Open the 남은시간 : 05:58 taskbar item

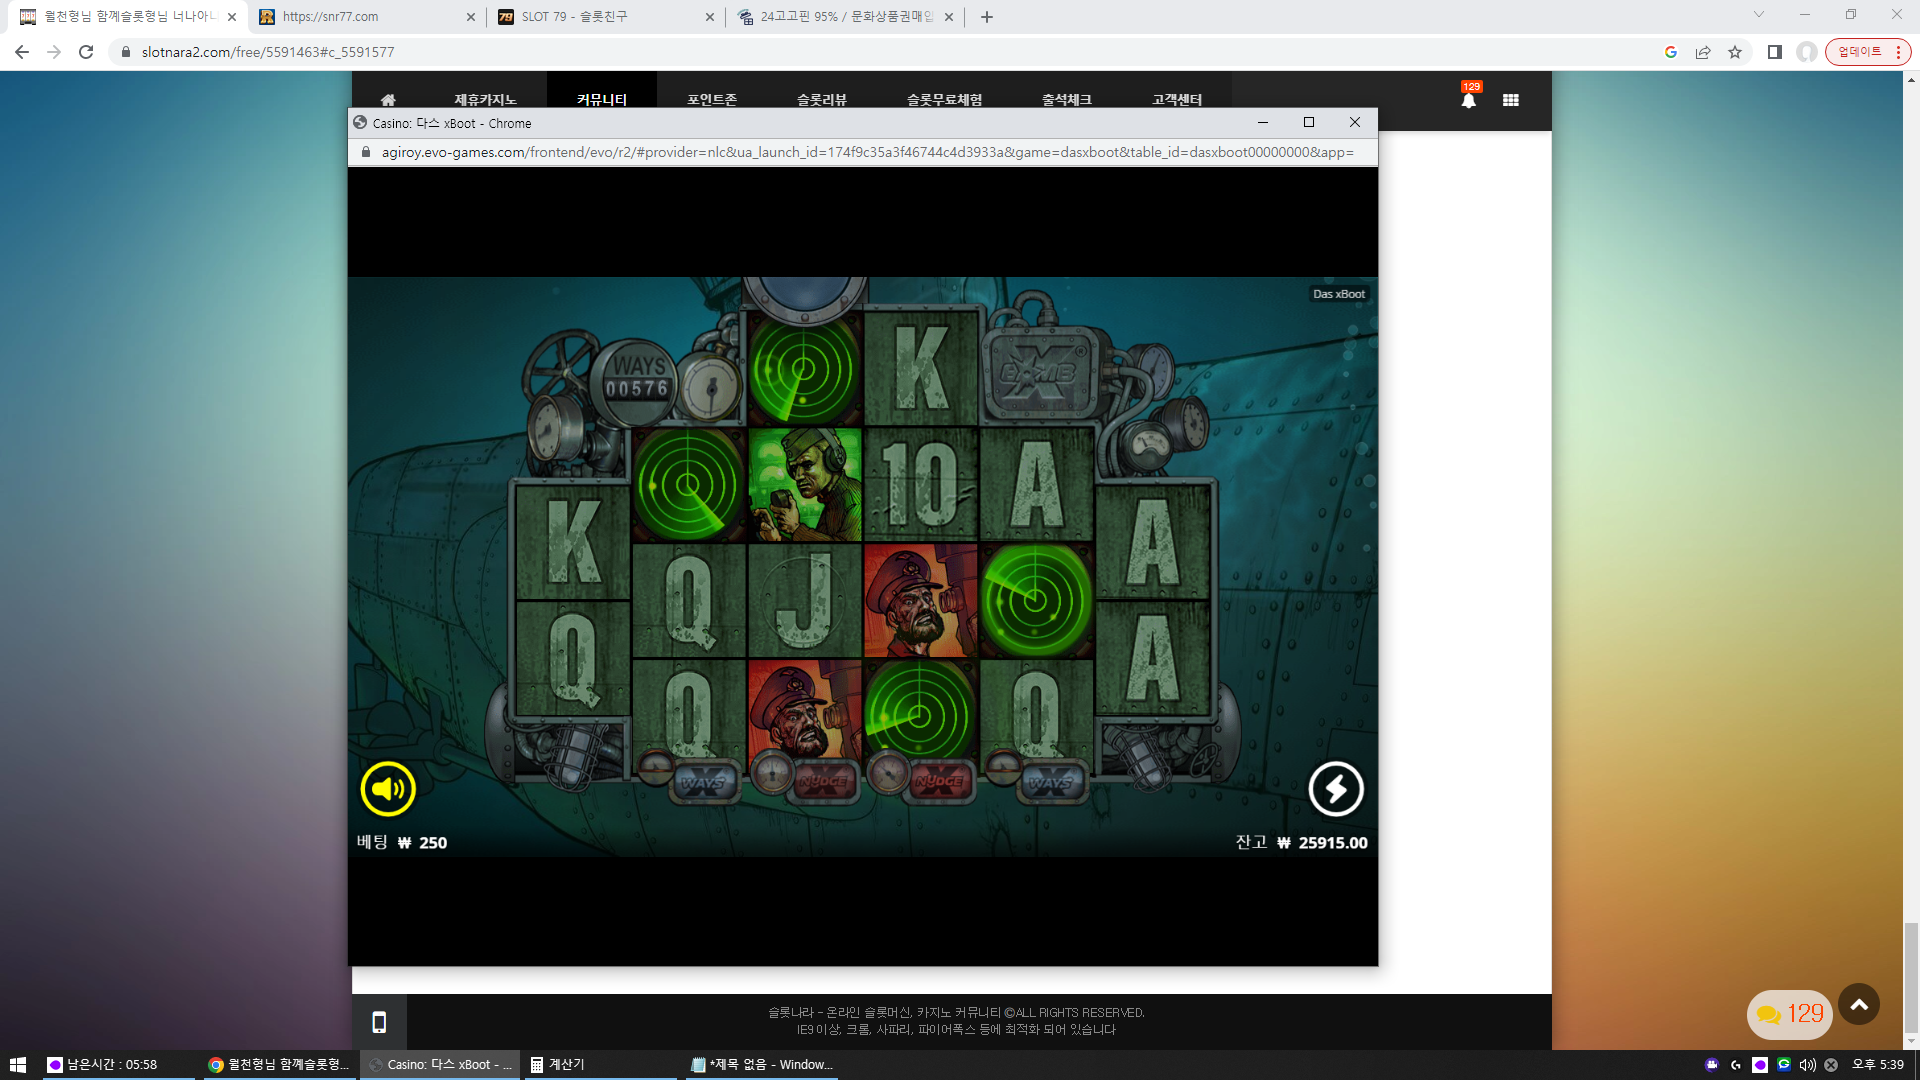[118, 1065]
